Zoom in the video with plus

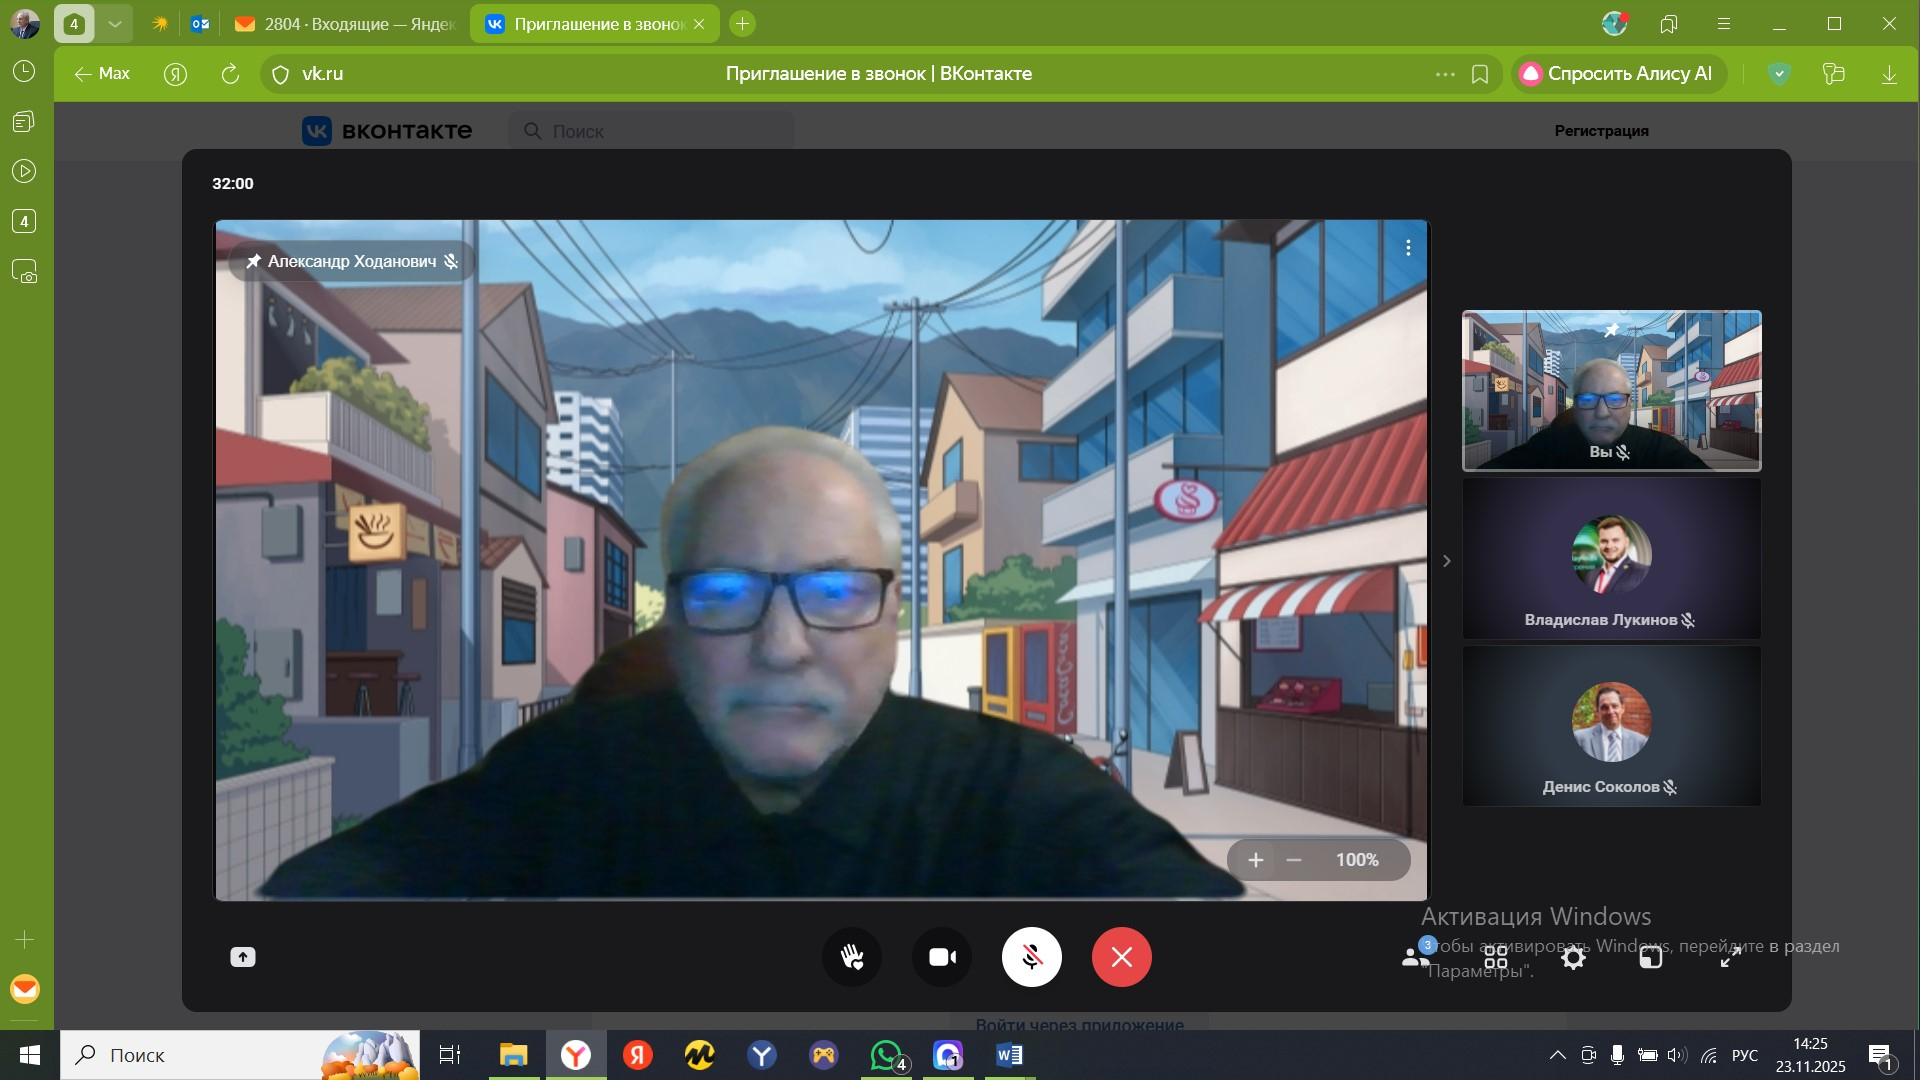1256,860
